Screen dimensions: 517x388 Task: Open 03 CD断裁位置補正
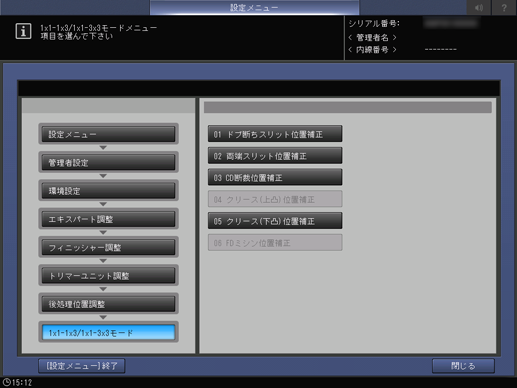click(x=275, y=177)
